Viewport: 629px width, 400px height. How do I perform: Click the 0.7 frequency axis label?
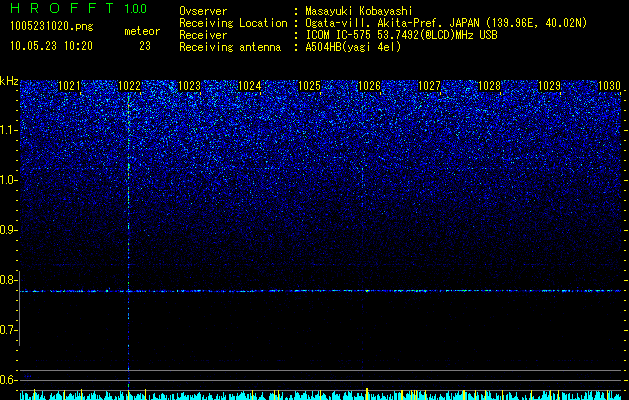point(8,331)
